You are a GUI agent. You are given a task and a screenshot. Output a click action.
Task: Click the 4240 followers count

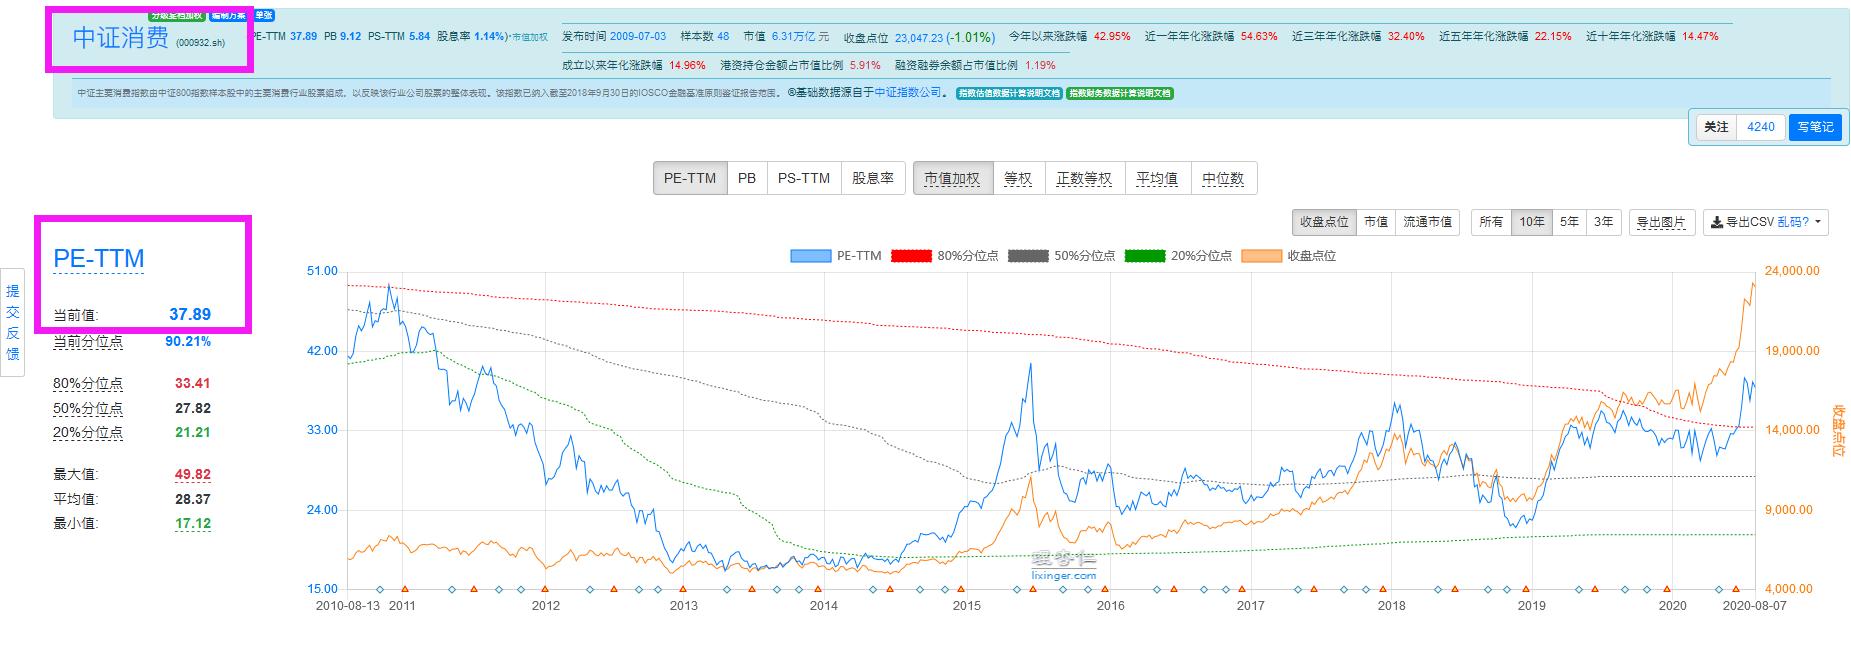[x=1761, y=127]
